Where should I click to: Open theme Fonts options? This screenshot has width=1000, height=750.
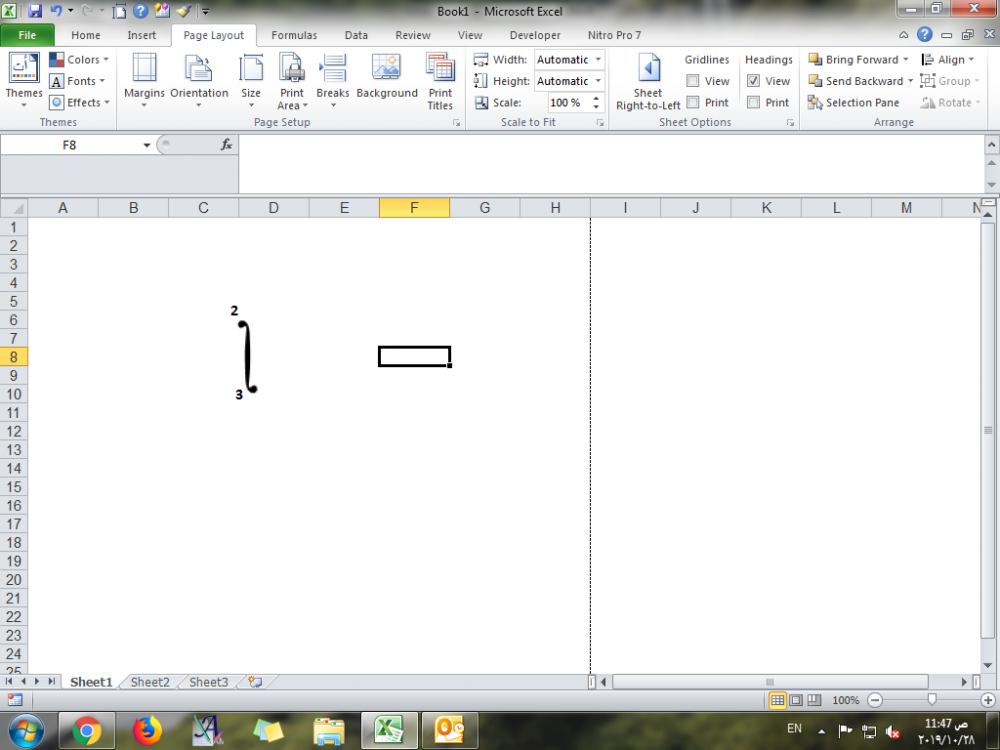77,81
